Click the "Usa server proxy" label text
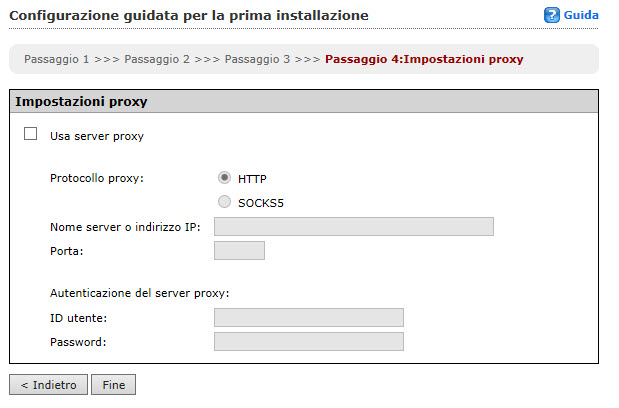Screen dimensions: 619x408 [x=97, y=136]
